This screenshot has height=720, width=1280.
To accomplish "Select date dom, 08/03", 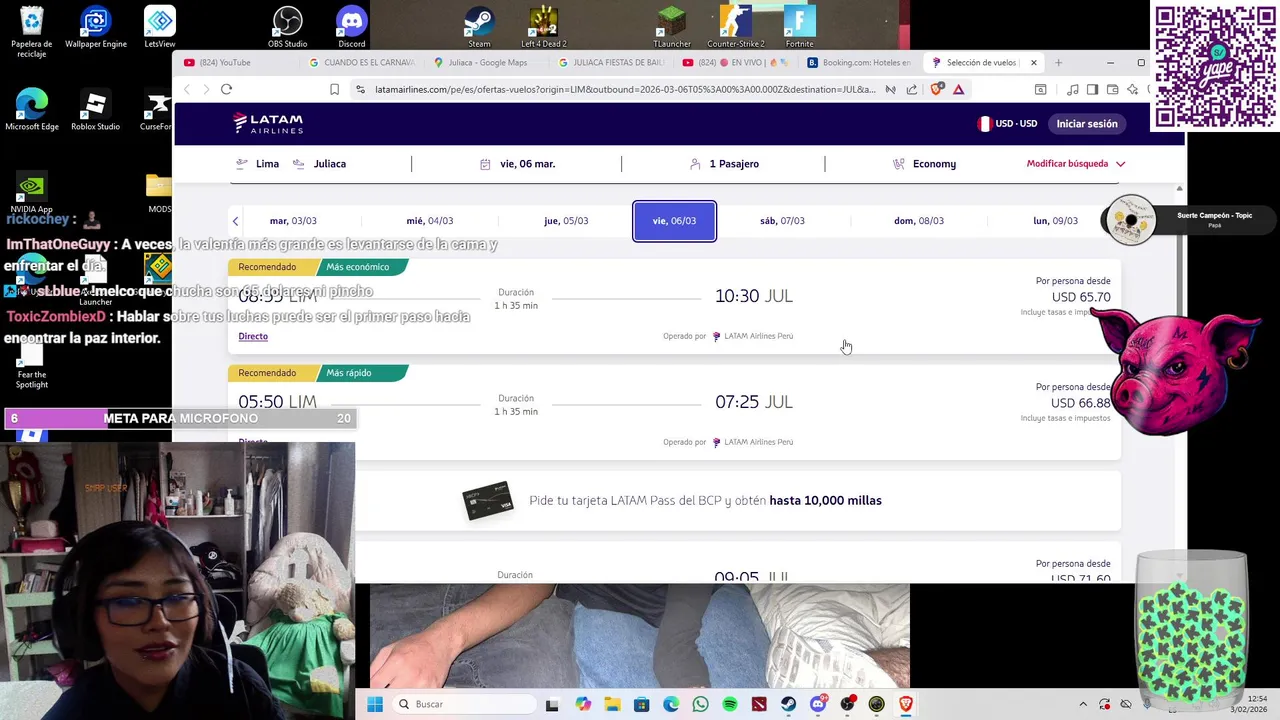I will [x=918, y=221].
